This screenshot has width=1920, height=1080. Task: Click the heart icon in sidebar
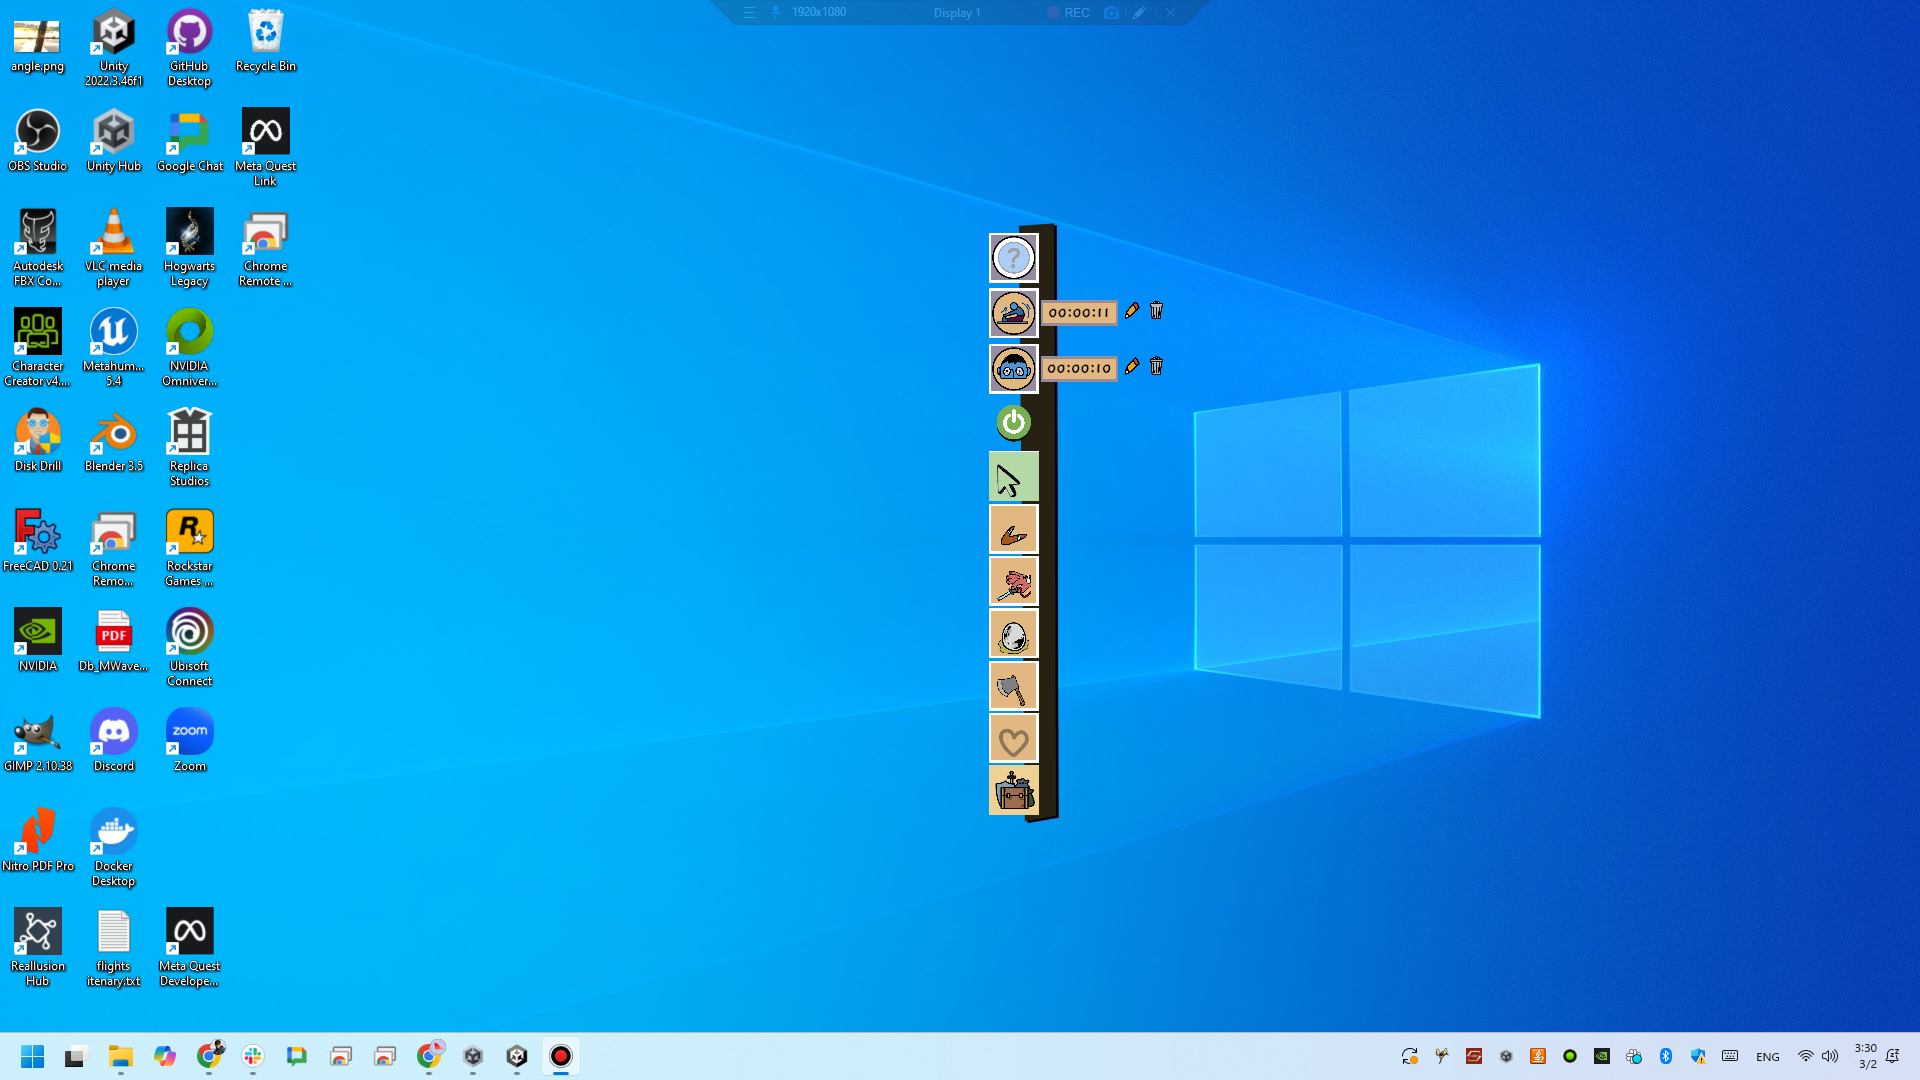pos(1013,741)
